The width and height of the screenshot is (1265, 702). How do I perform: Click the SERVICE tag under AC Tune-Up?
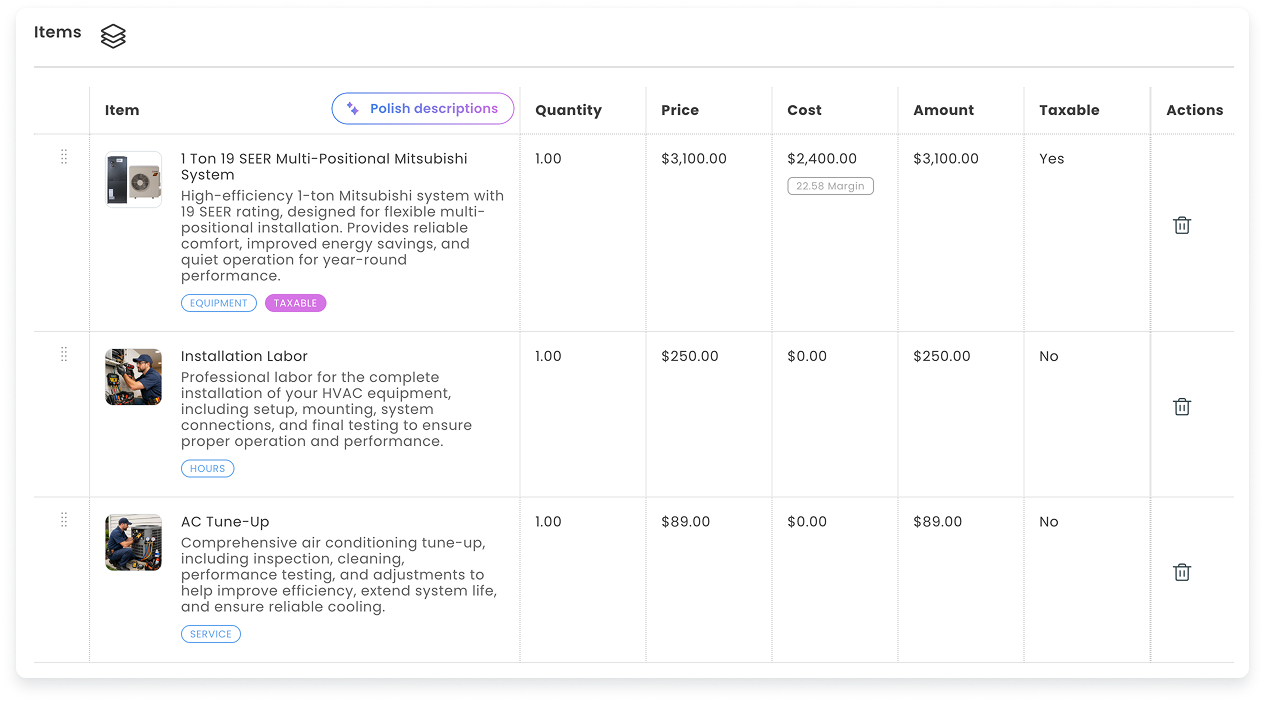[x=211, y=634]
